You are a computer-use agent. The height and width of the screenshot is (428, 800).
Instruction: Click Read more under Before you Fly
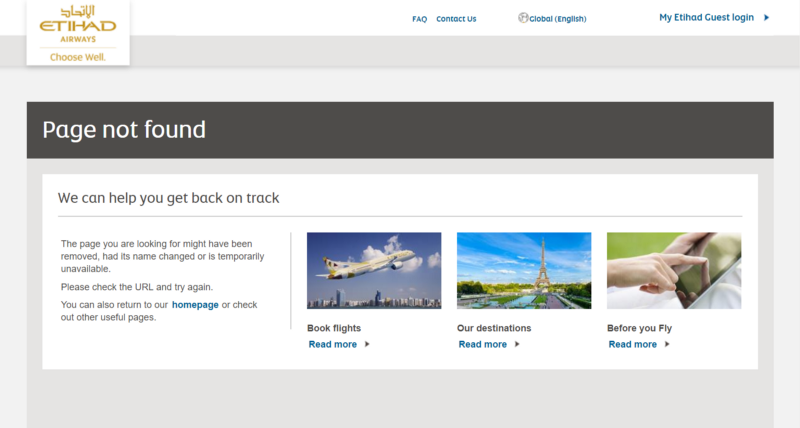tap(633, 344)
